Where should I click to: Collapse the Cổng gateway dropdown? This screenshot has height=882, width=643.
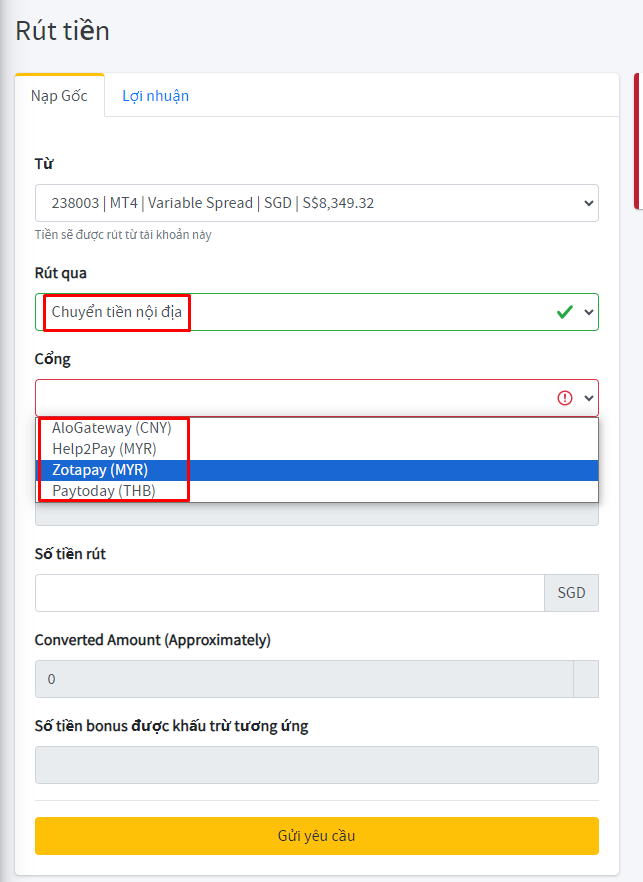pos(317,398)
